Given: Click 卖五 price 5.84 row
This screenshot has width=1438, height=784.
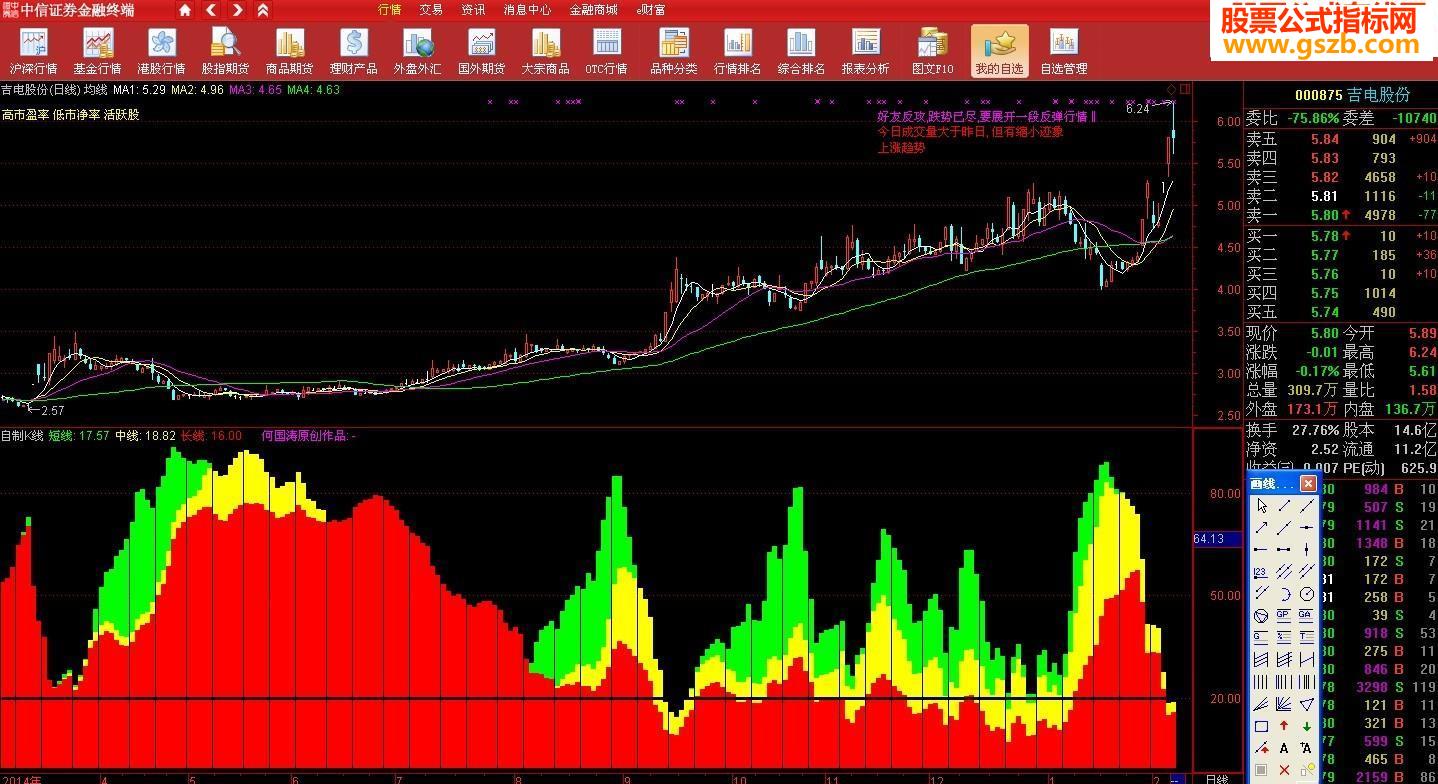Looking at the screenshot, I should [x=1340, y=139].
